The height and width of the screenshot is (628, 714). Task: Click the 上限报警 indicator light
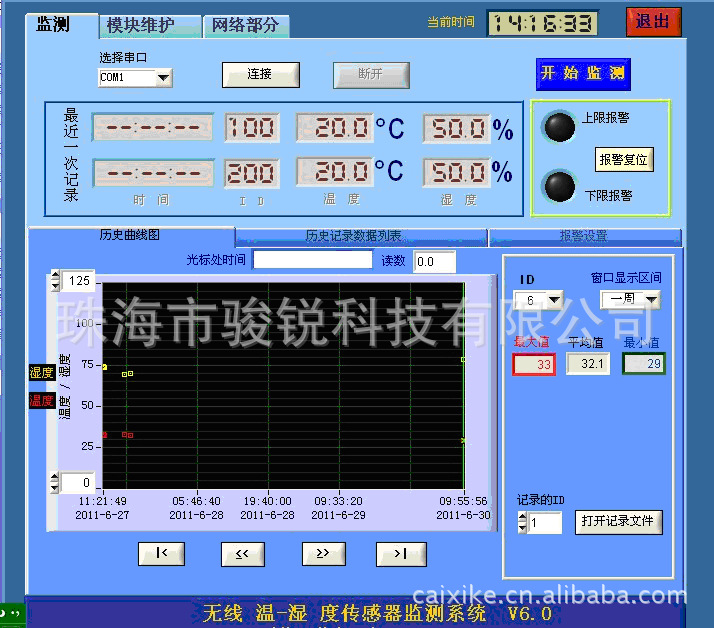click(x=559, y=127)
